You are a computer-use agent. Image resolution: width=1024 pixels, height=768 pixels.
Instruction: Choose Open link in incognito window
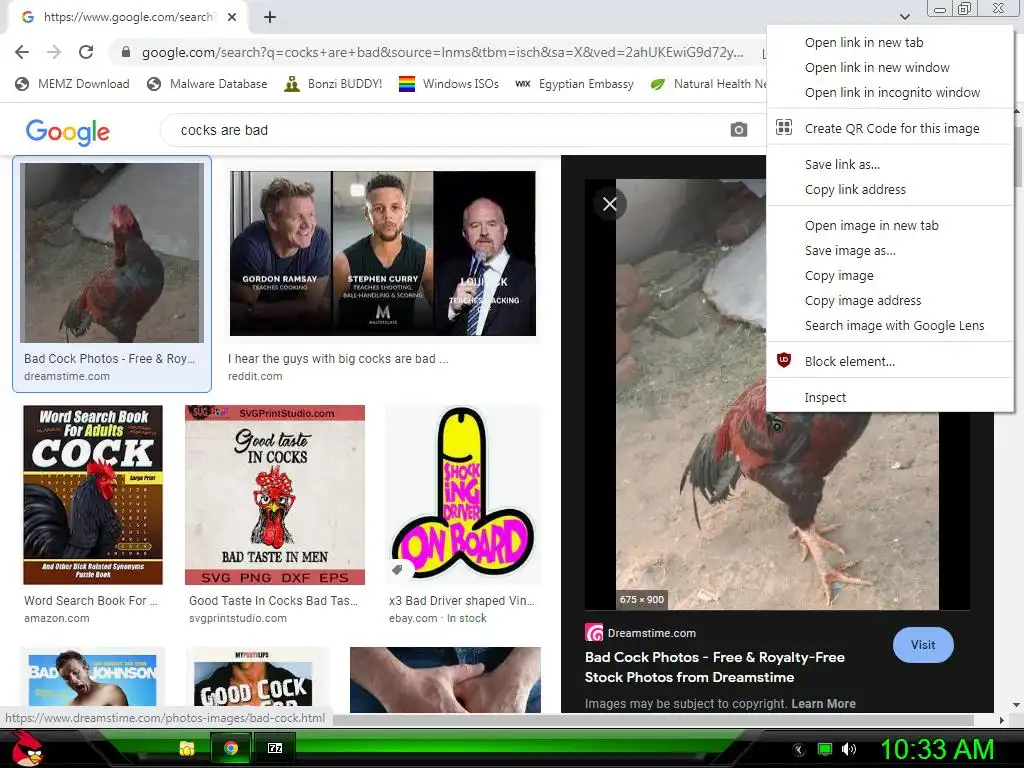coord(890,93)
